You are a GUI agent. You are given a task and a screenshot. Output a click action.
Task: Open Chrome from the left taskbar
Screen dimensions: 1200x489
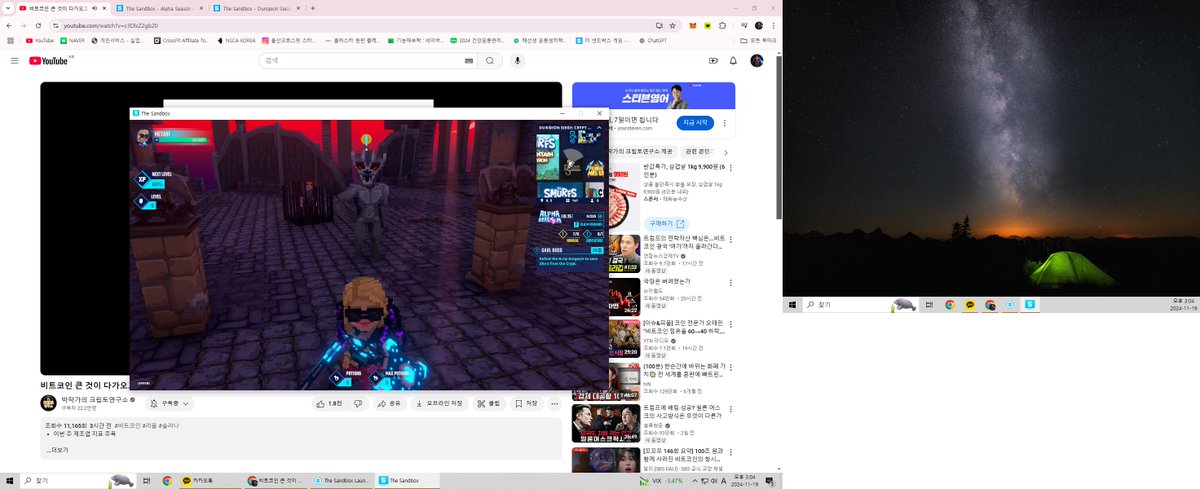click(x=167, y=481)
